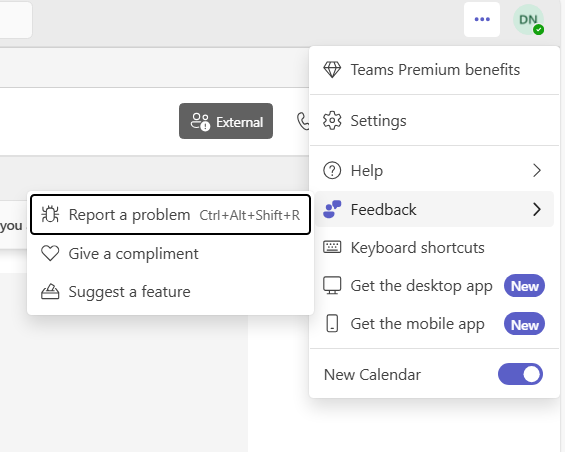Open the three-dots more options menu
Screen dimensions: 565x452
(482, 19)
